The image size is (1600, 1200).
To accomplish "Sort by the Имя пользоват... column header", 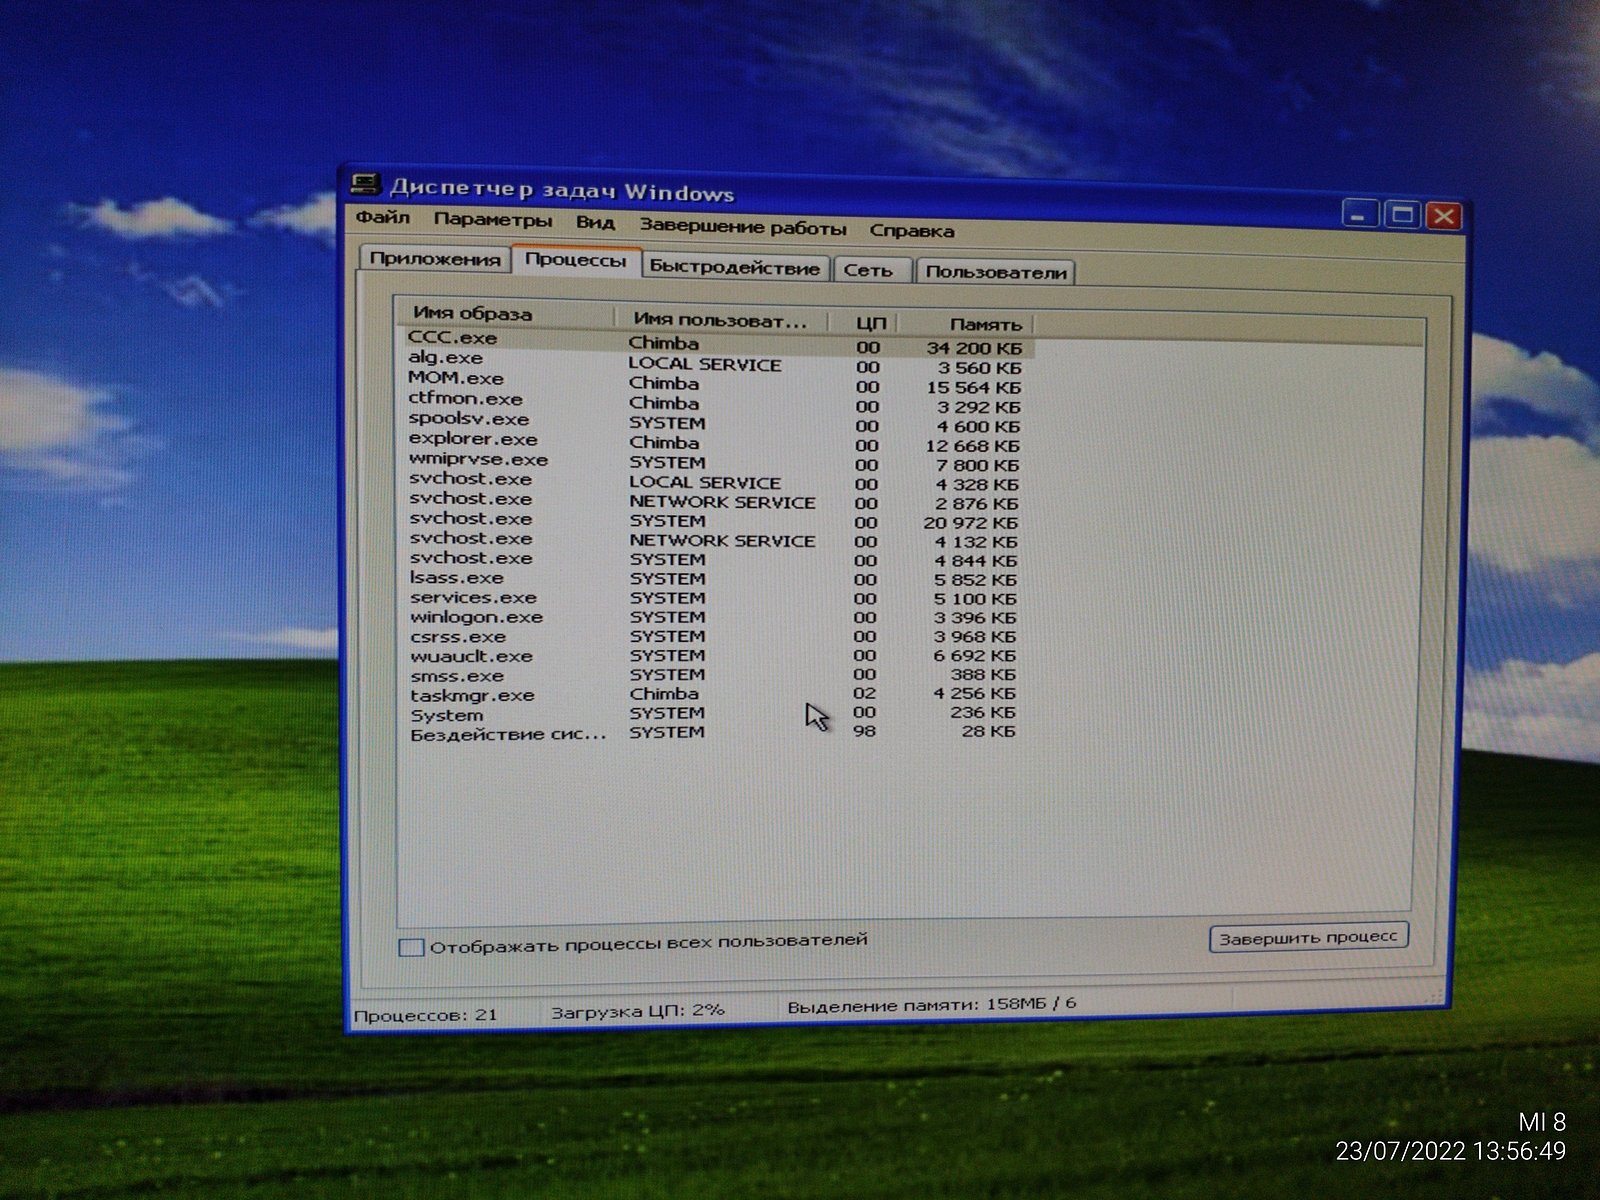I will [720, 320].
